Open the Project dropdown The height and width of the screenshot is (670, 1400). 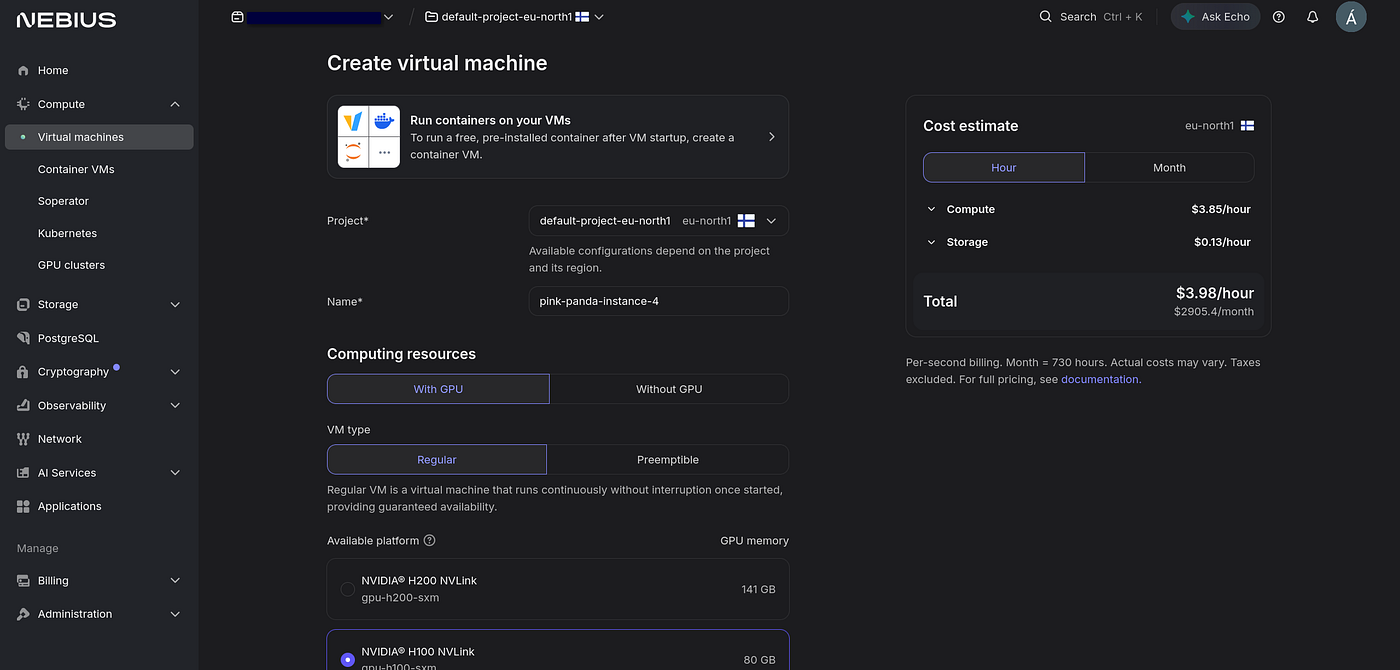click(658, 221)
